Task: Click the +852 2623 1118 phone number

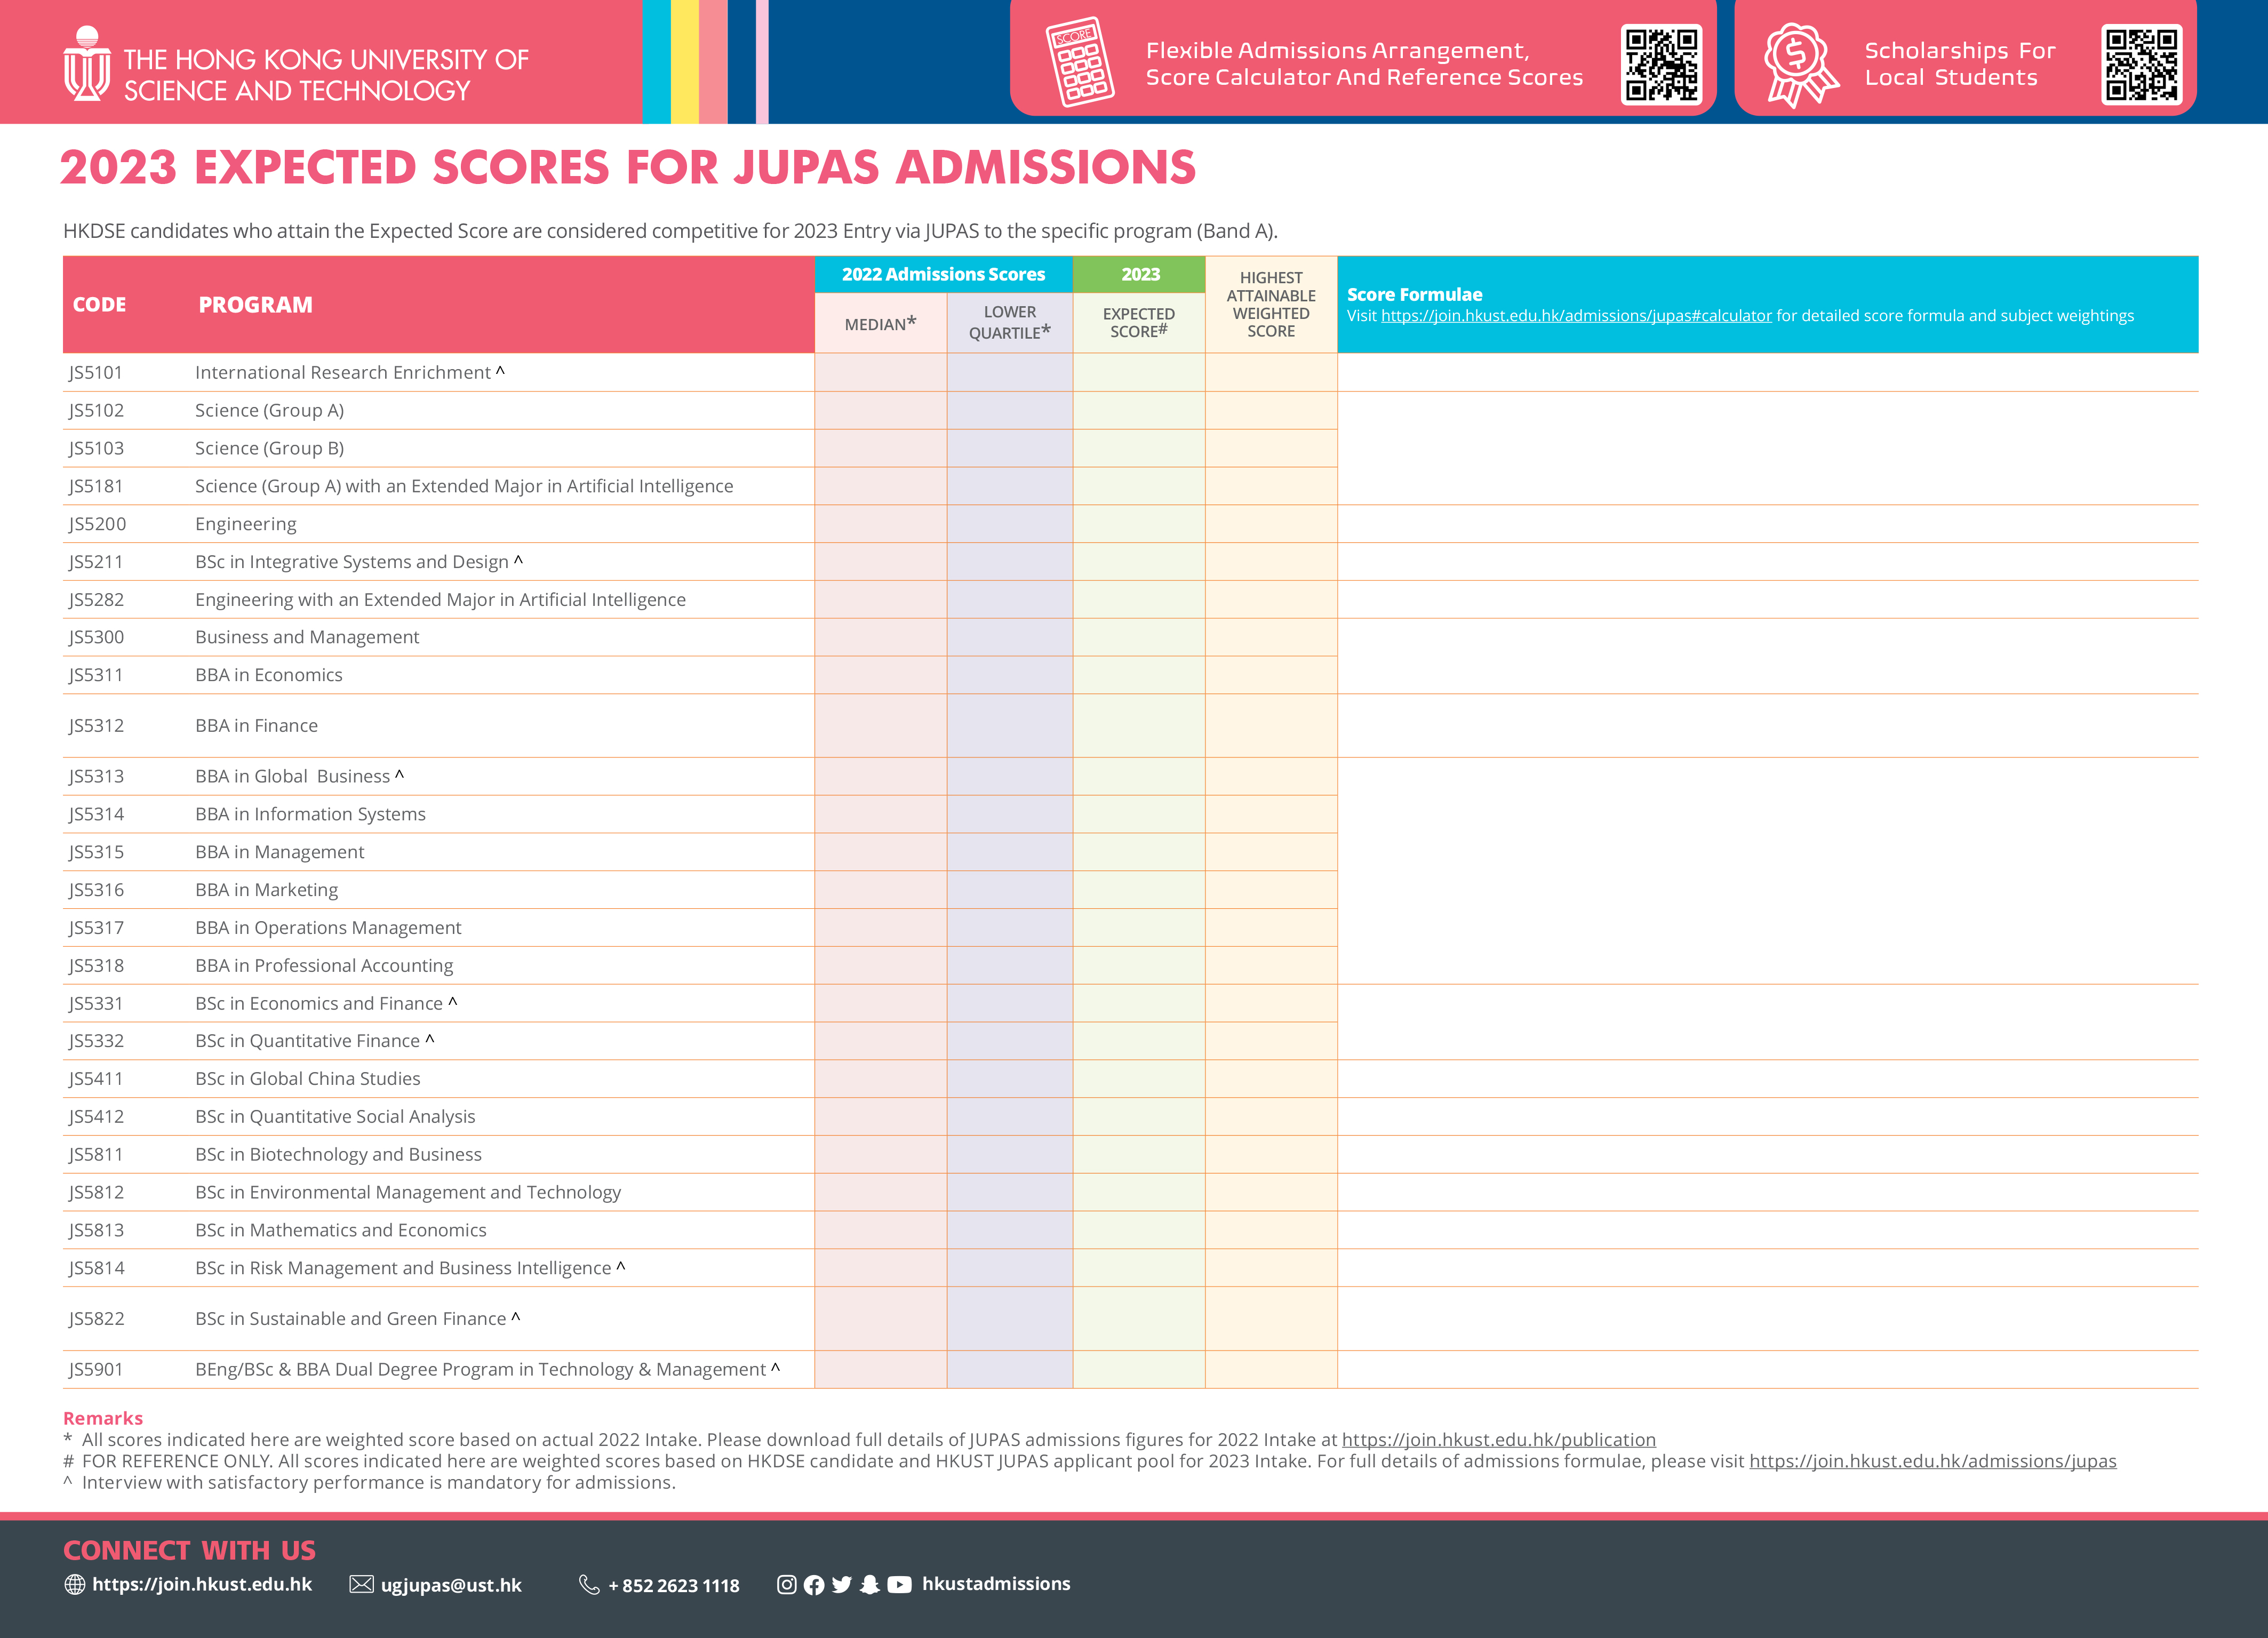Action: point(674,1585)
